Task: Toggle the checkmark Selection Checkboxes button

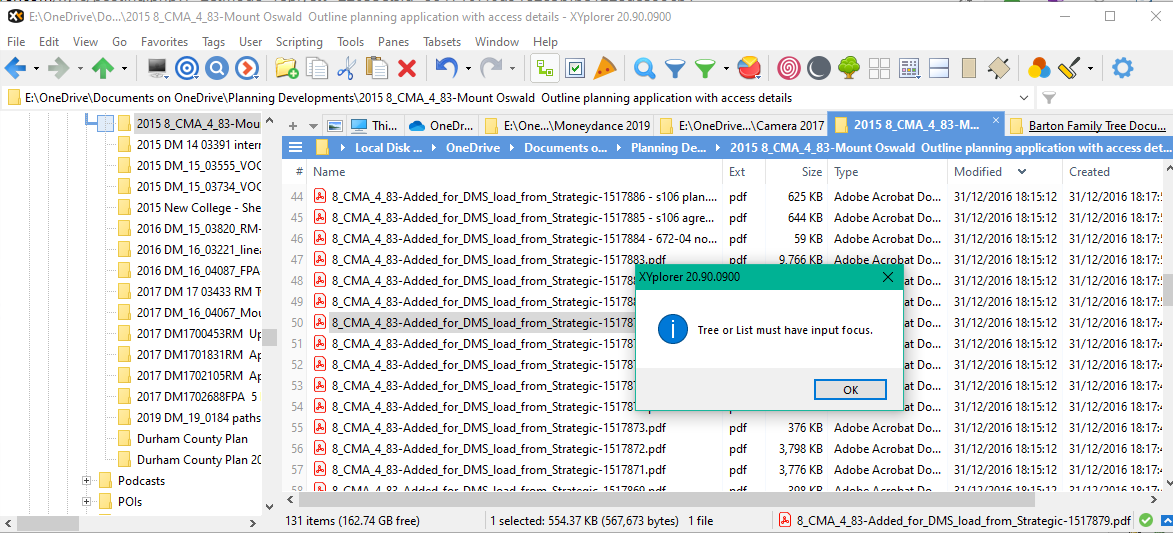Action: [575, 68]
